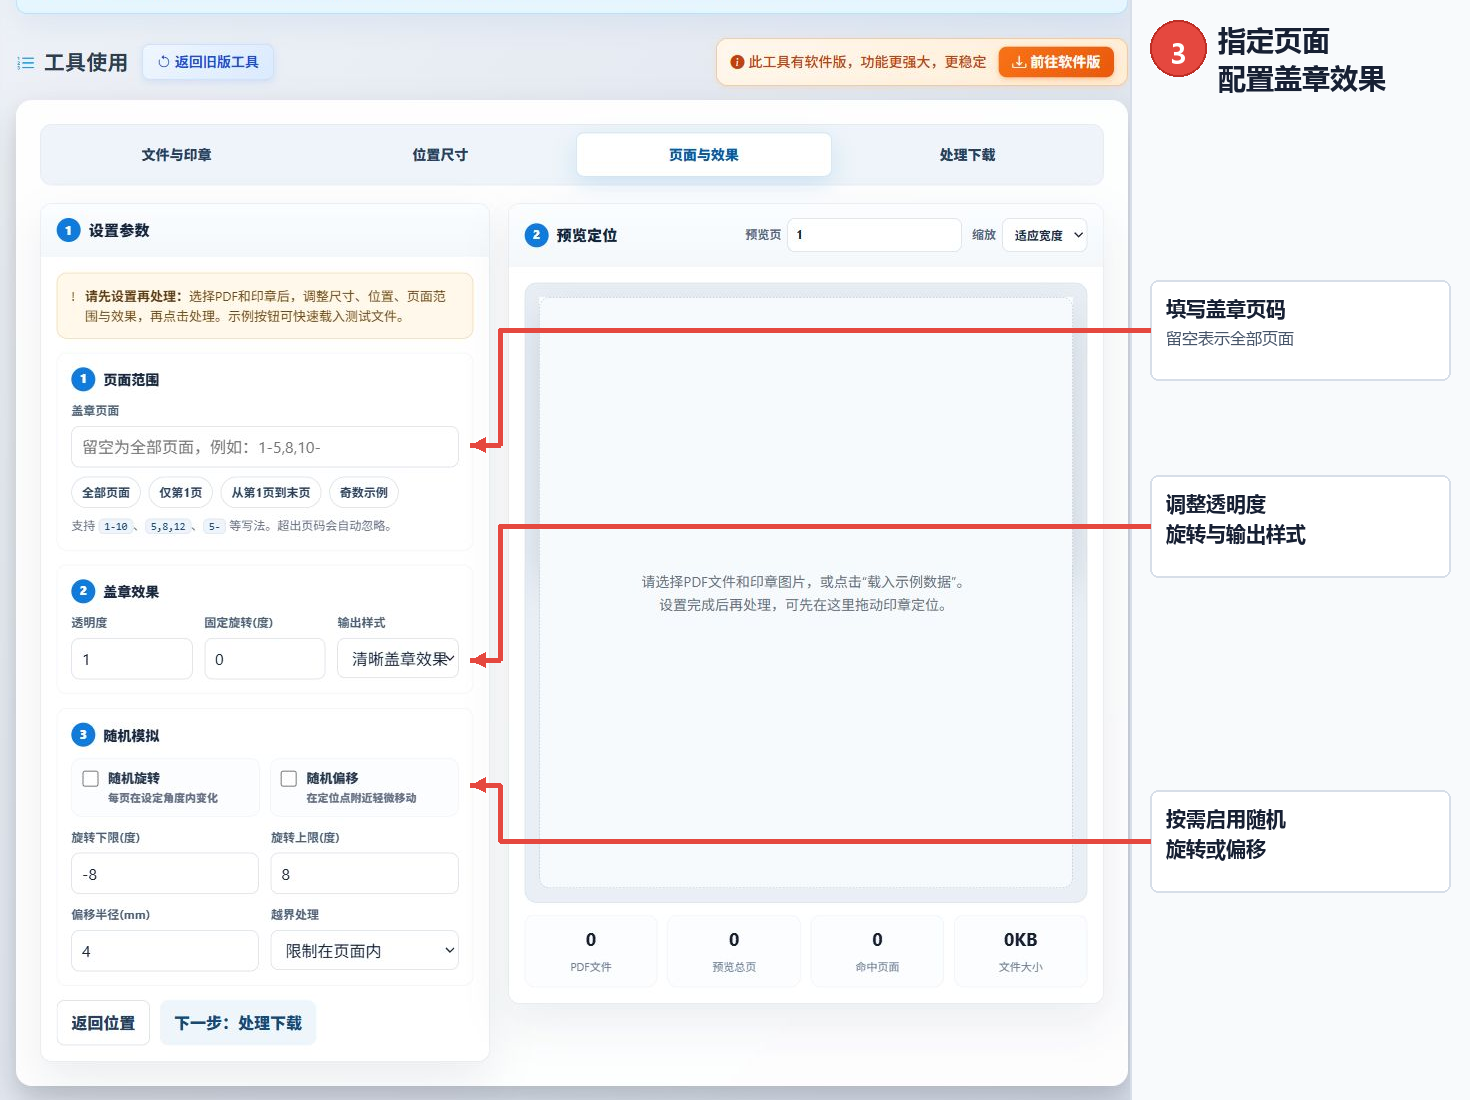Click 前往软件版 download button
Viewport: 1470px width, 1100px height.
[x=1055, y=62]
